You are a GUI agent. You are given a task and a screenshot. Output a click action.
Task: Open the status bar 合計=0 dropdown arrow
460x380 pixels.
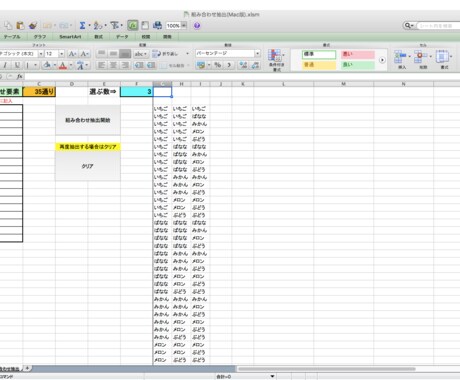(x=272, y=376)
